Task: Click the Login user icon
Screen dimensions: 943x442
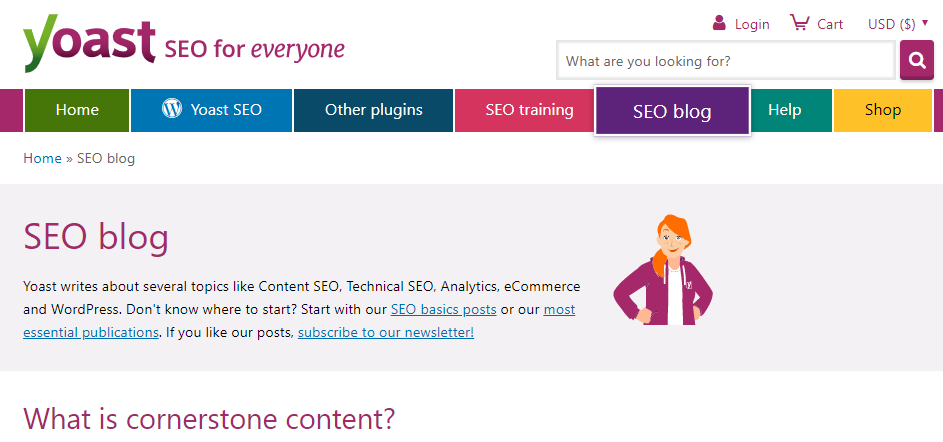Action: [719, 23]
